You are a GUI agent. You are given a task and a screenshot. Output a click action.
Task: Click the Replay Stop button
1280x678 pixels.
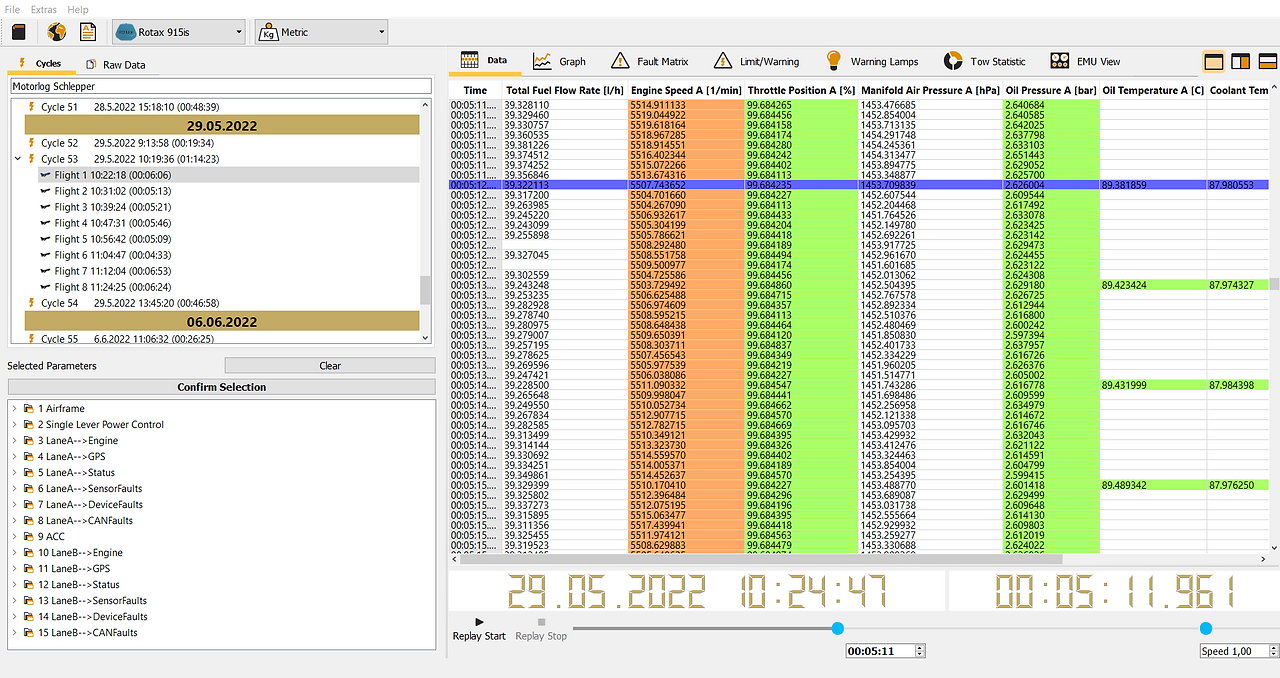coord(541,628)
